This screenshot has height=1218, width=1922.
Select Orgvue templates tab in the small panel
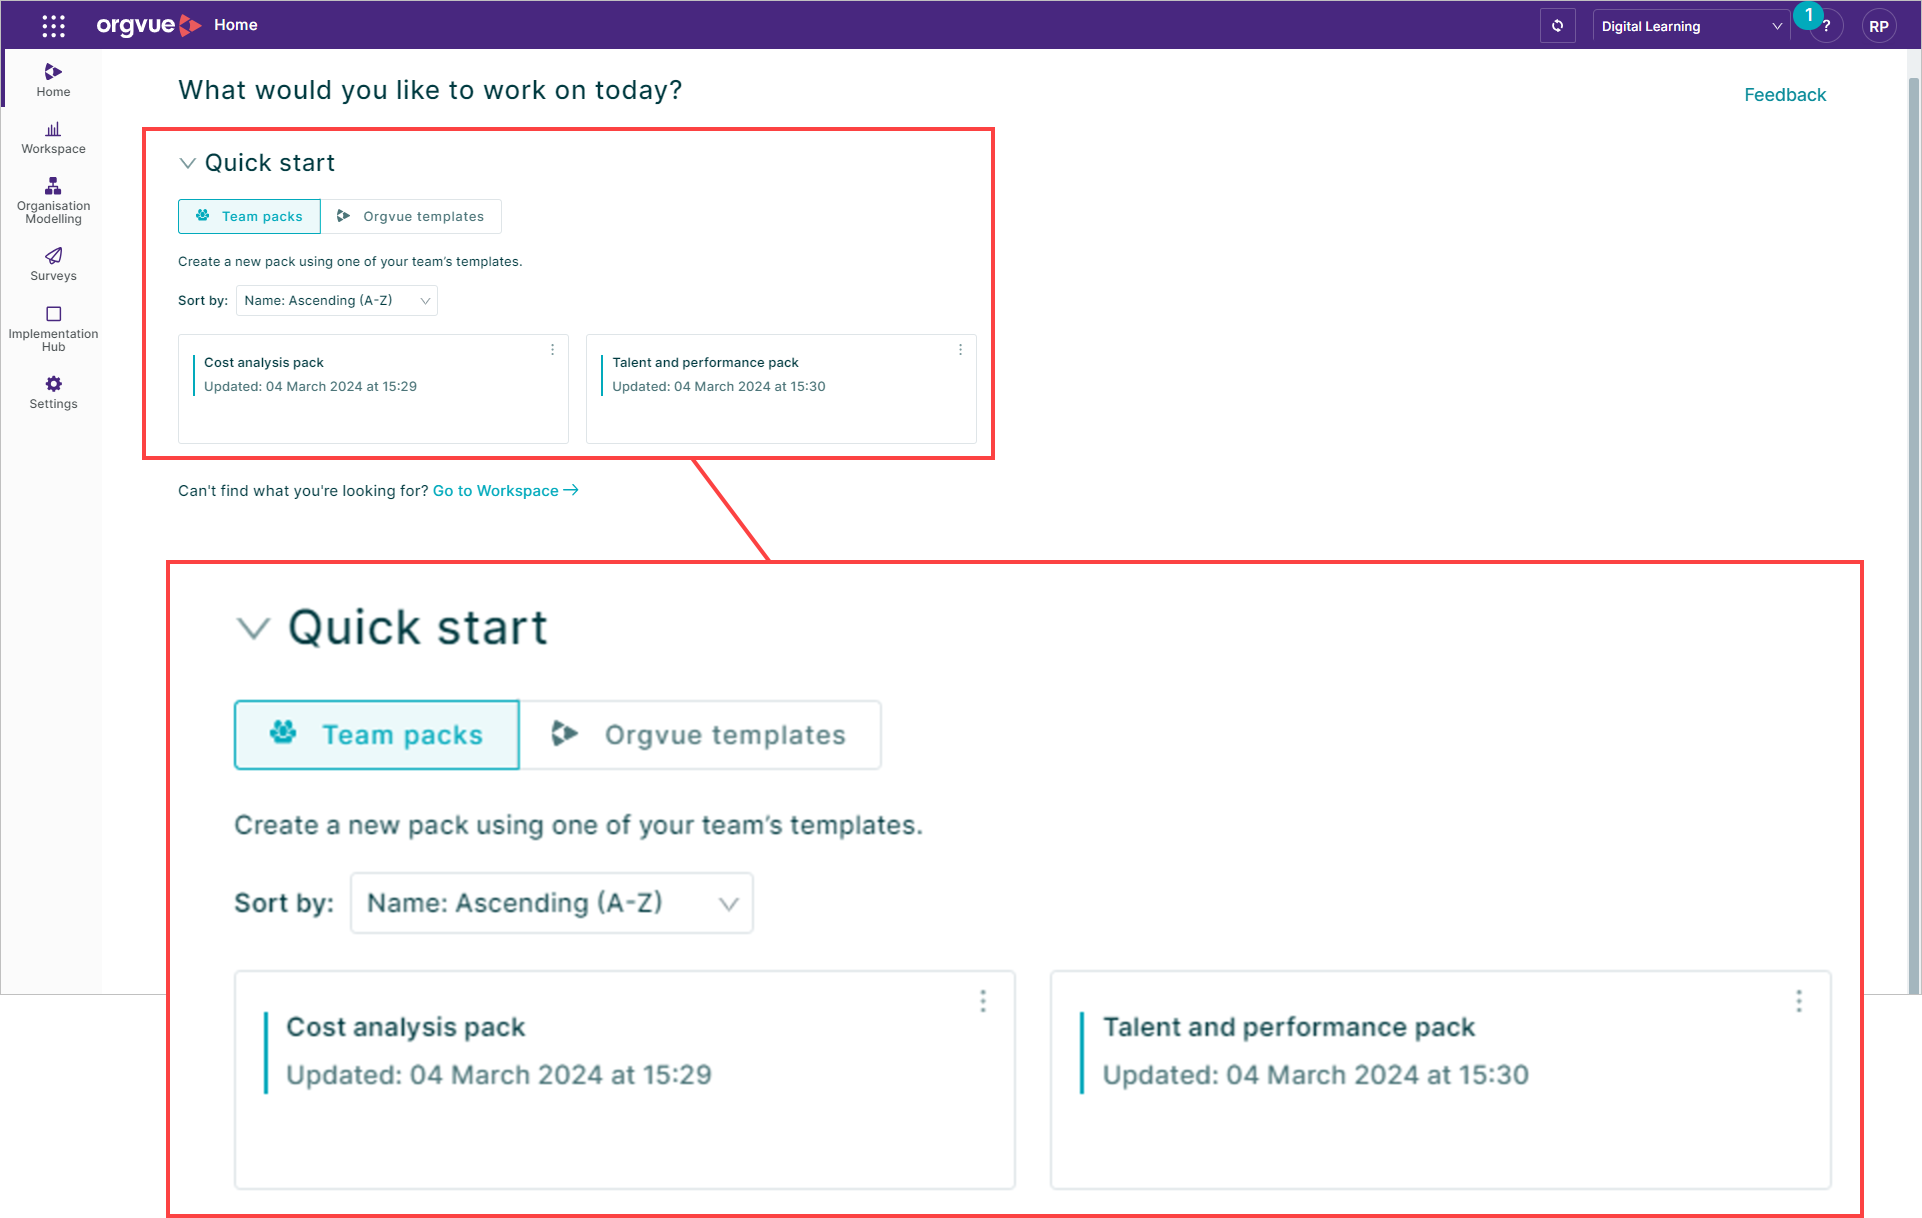click(x=411, y=216)
